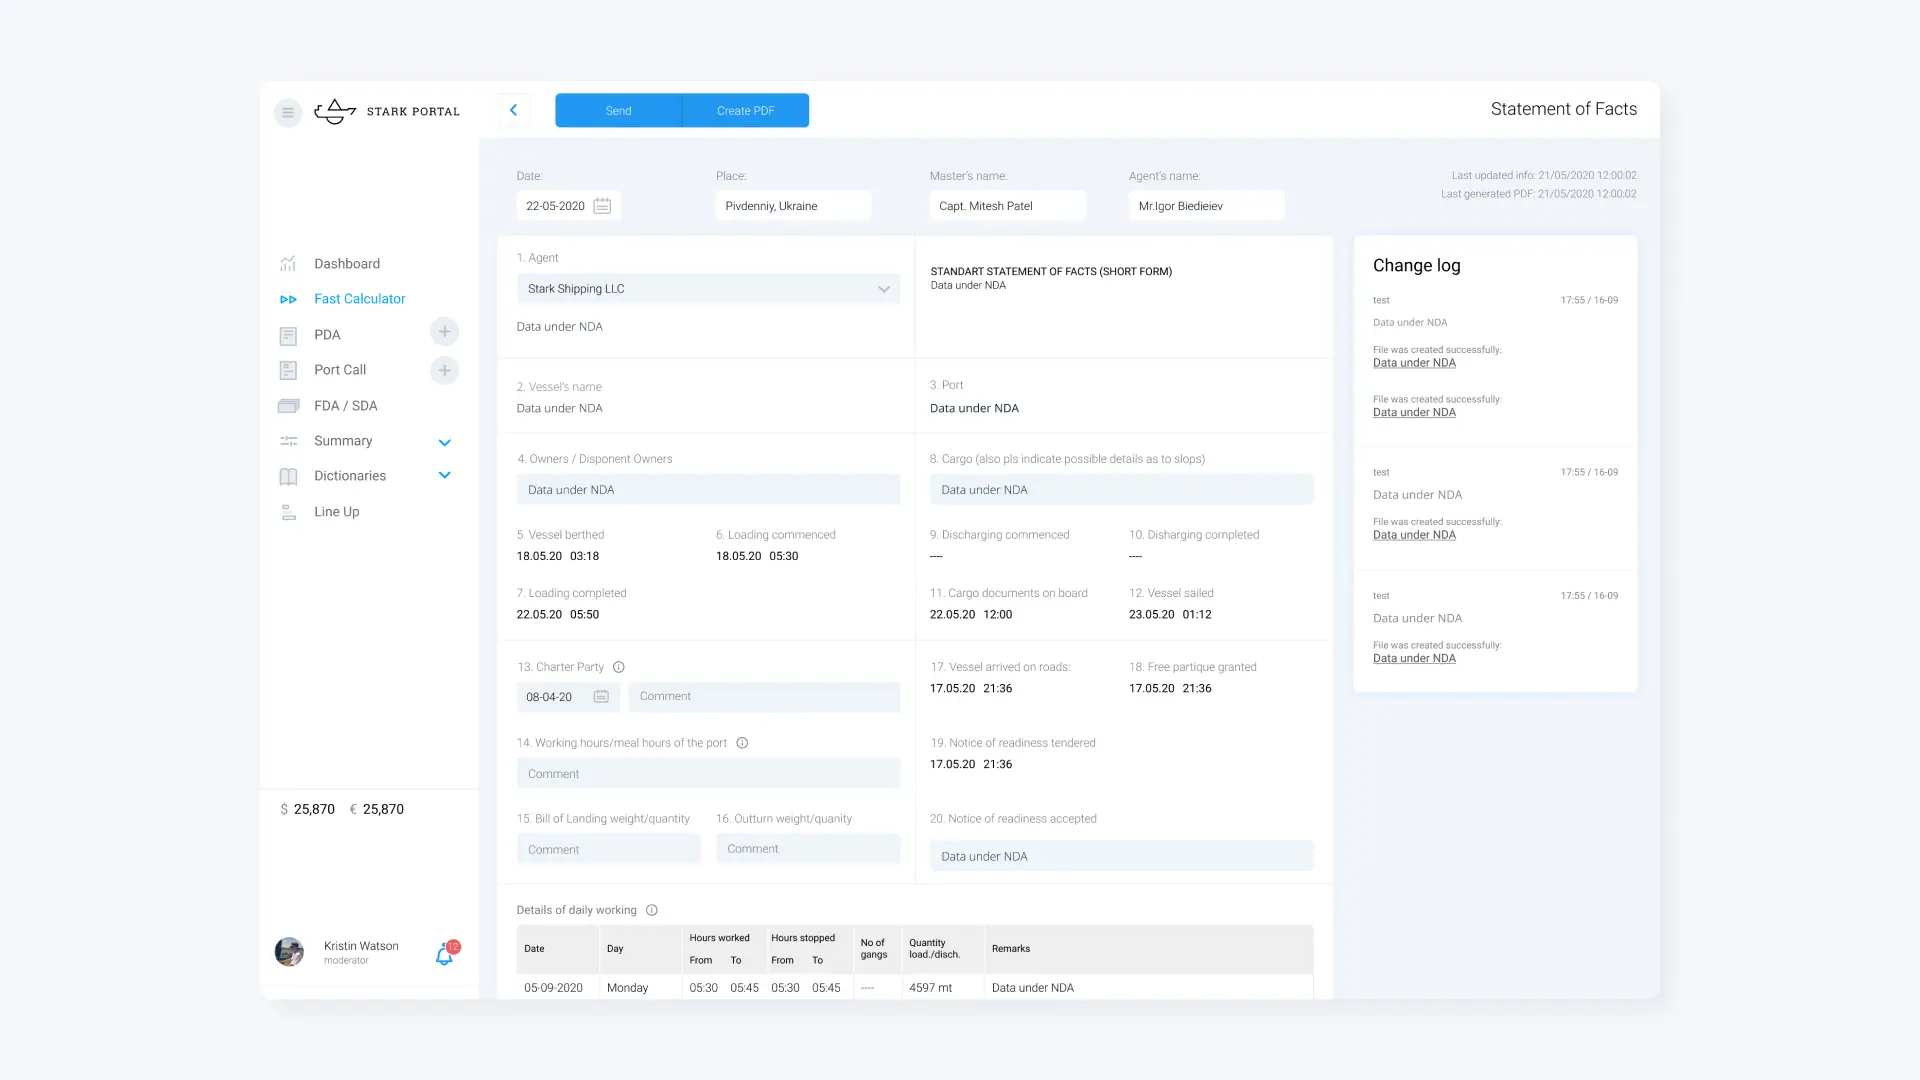Select Fast Calculator in the sidebar
The width and height of the screenshot is (1920, 1080).
pos(359,299)
